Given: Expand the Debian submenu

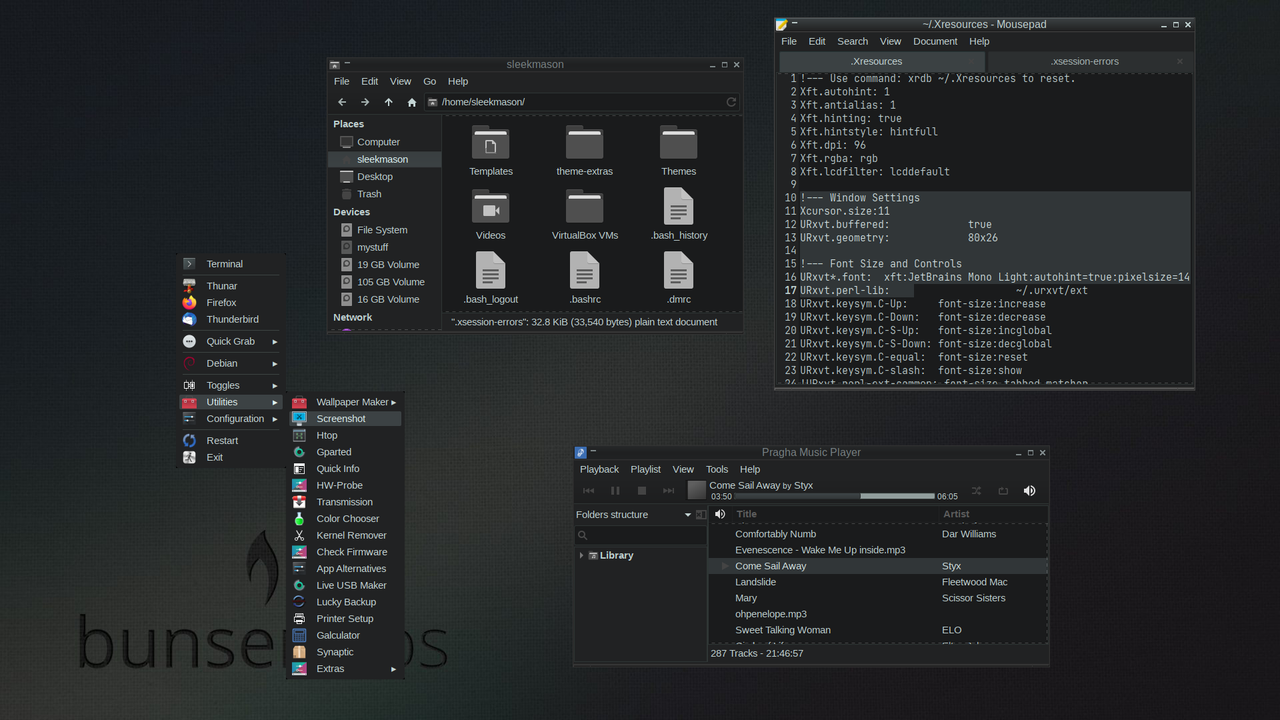Looking at the screenshot, I should [231, 363].
